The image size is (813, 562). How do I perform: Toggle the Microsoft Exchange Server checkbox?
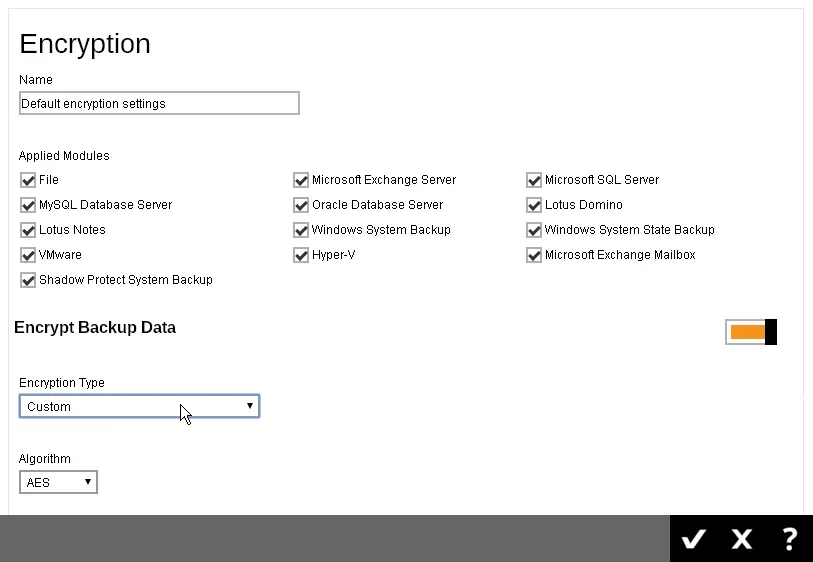(301, 180)
